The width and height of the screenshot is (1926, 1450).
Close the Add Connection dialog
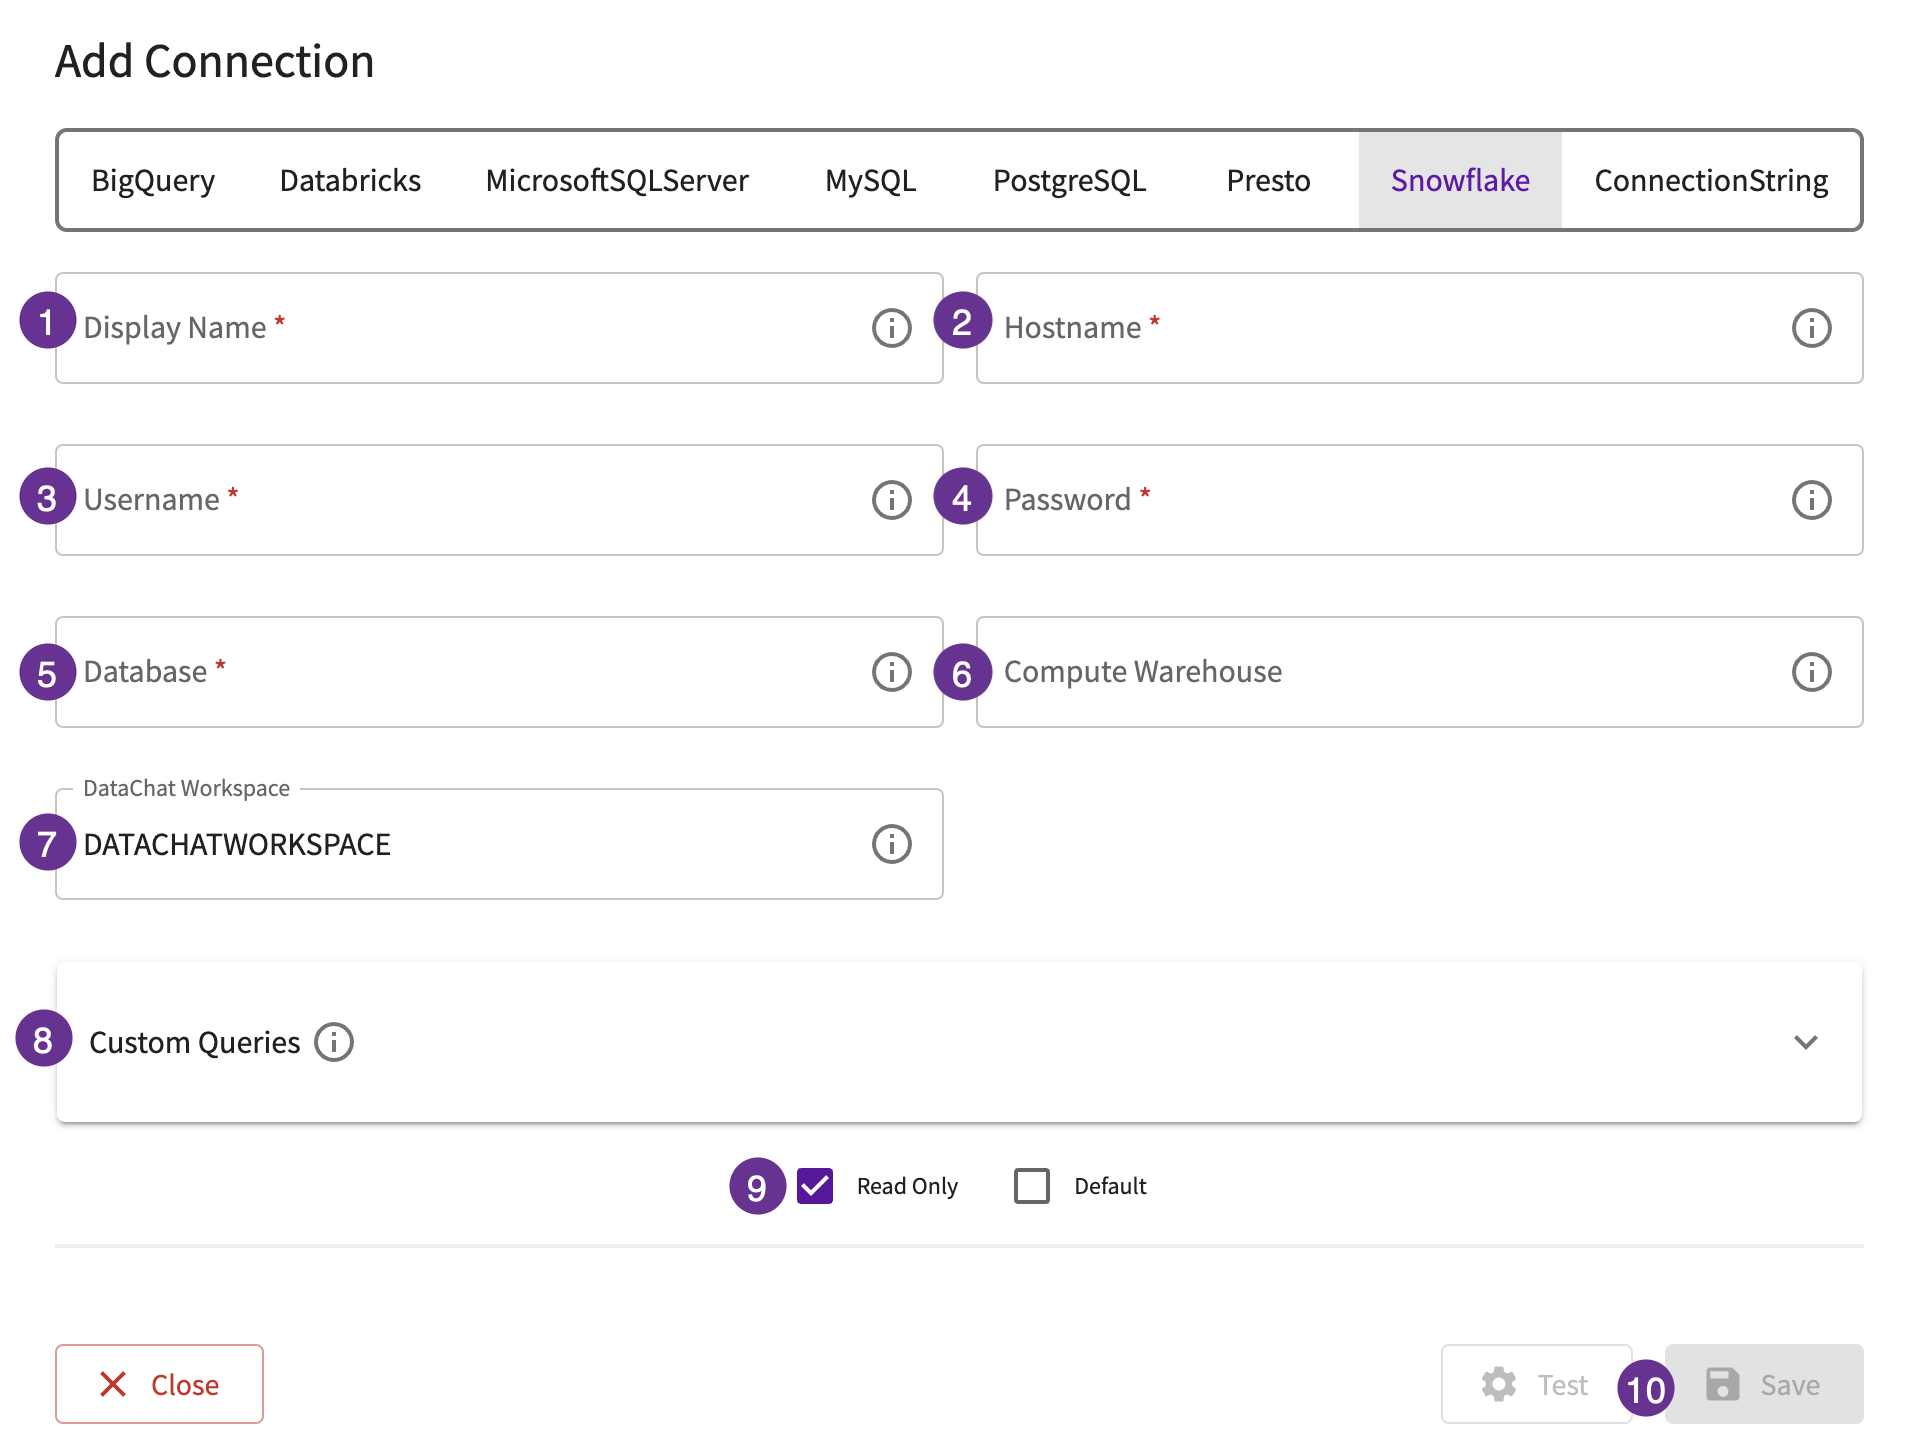[x=159, y=1384]
